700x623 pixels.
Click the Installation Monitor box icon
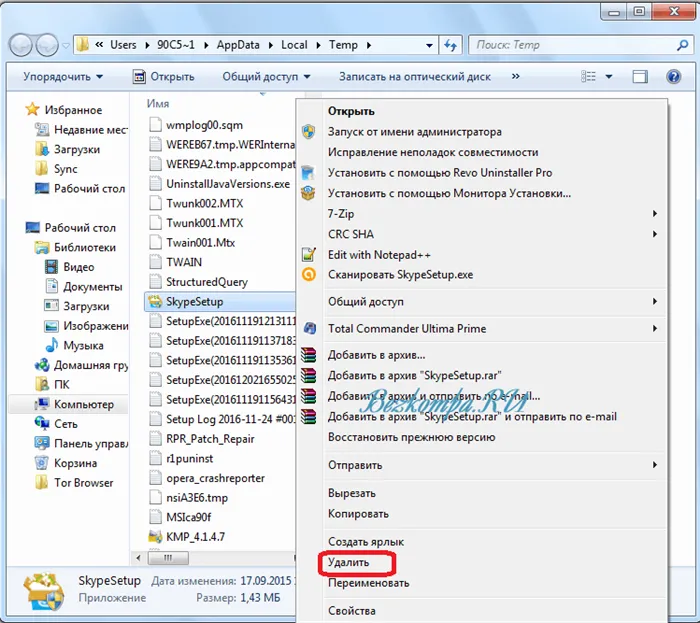308,193
